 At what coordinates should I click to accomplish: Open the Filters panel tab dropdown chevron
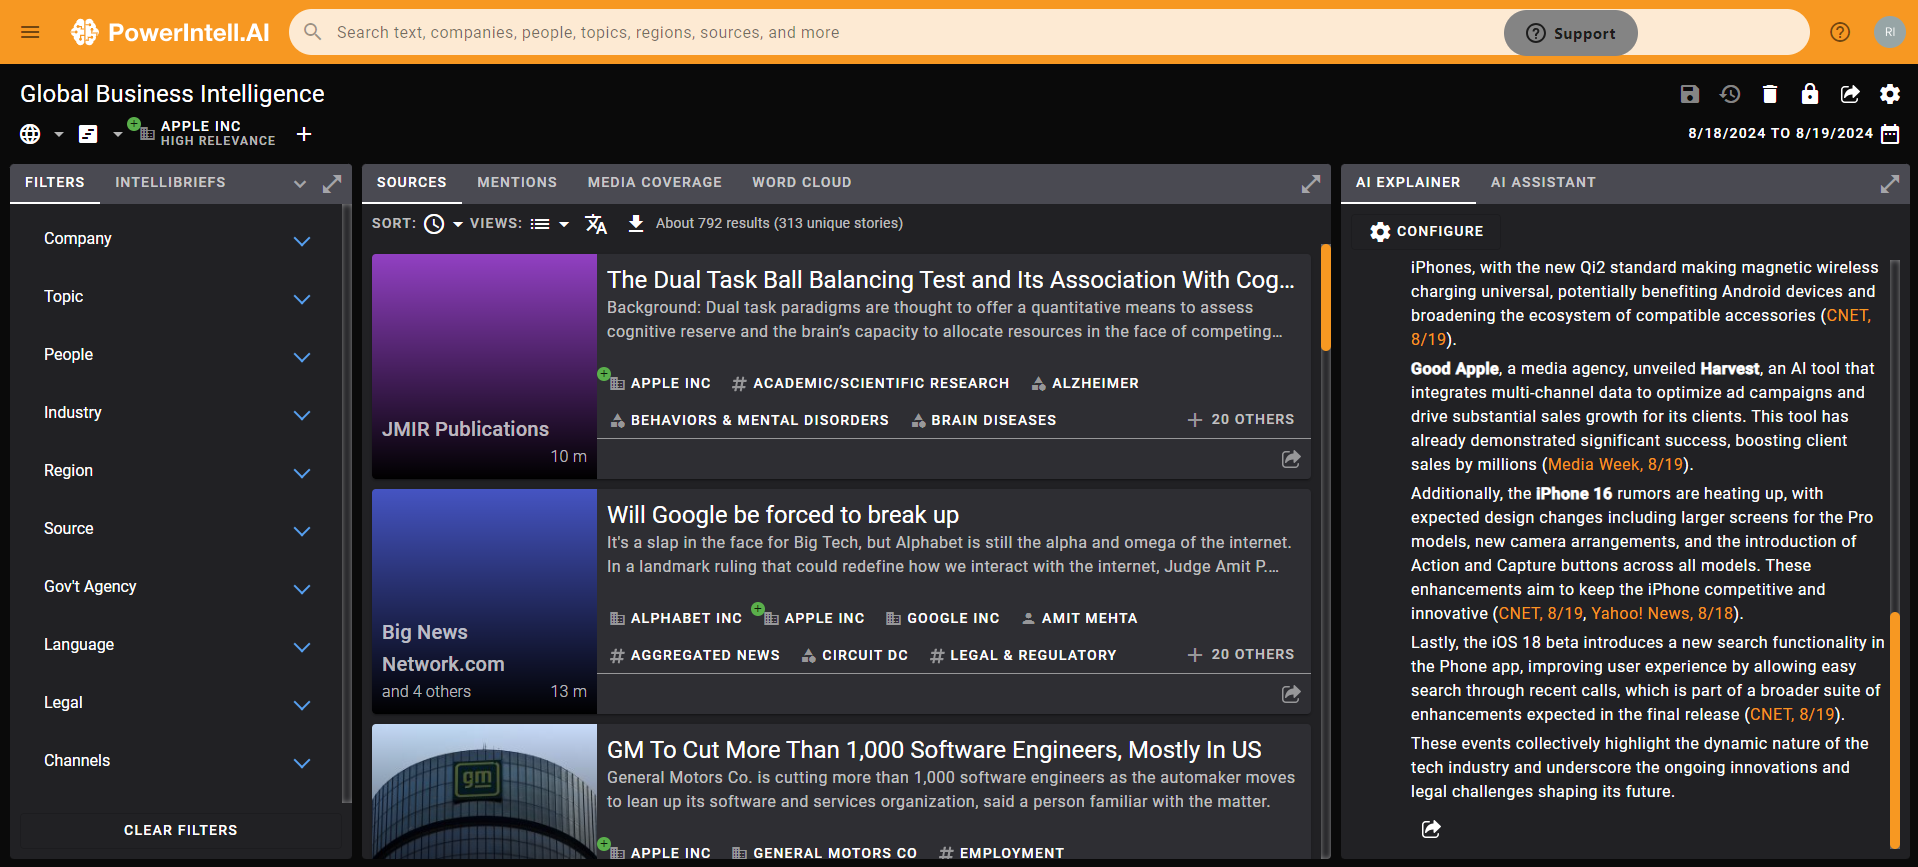[x=300, y=184]
